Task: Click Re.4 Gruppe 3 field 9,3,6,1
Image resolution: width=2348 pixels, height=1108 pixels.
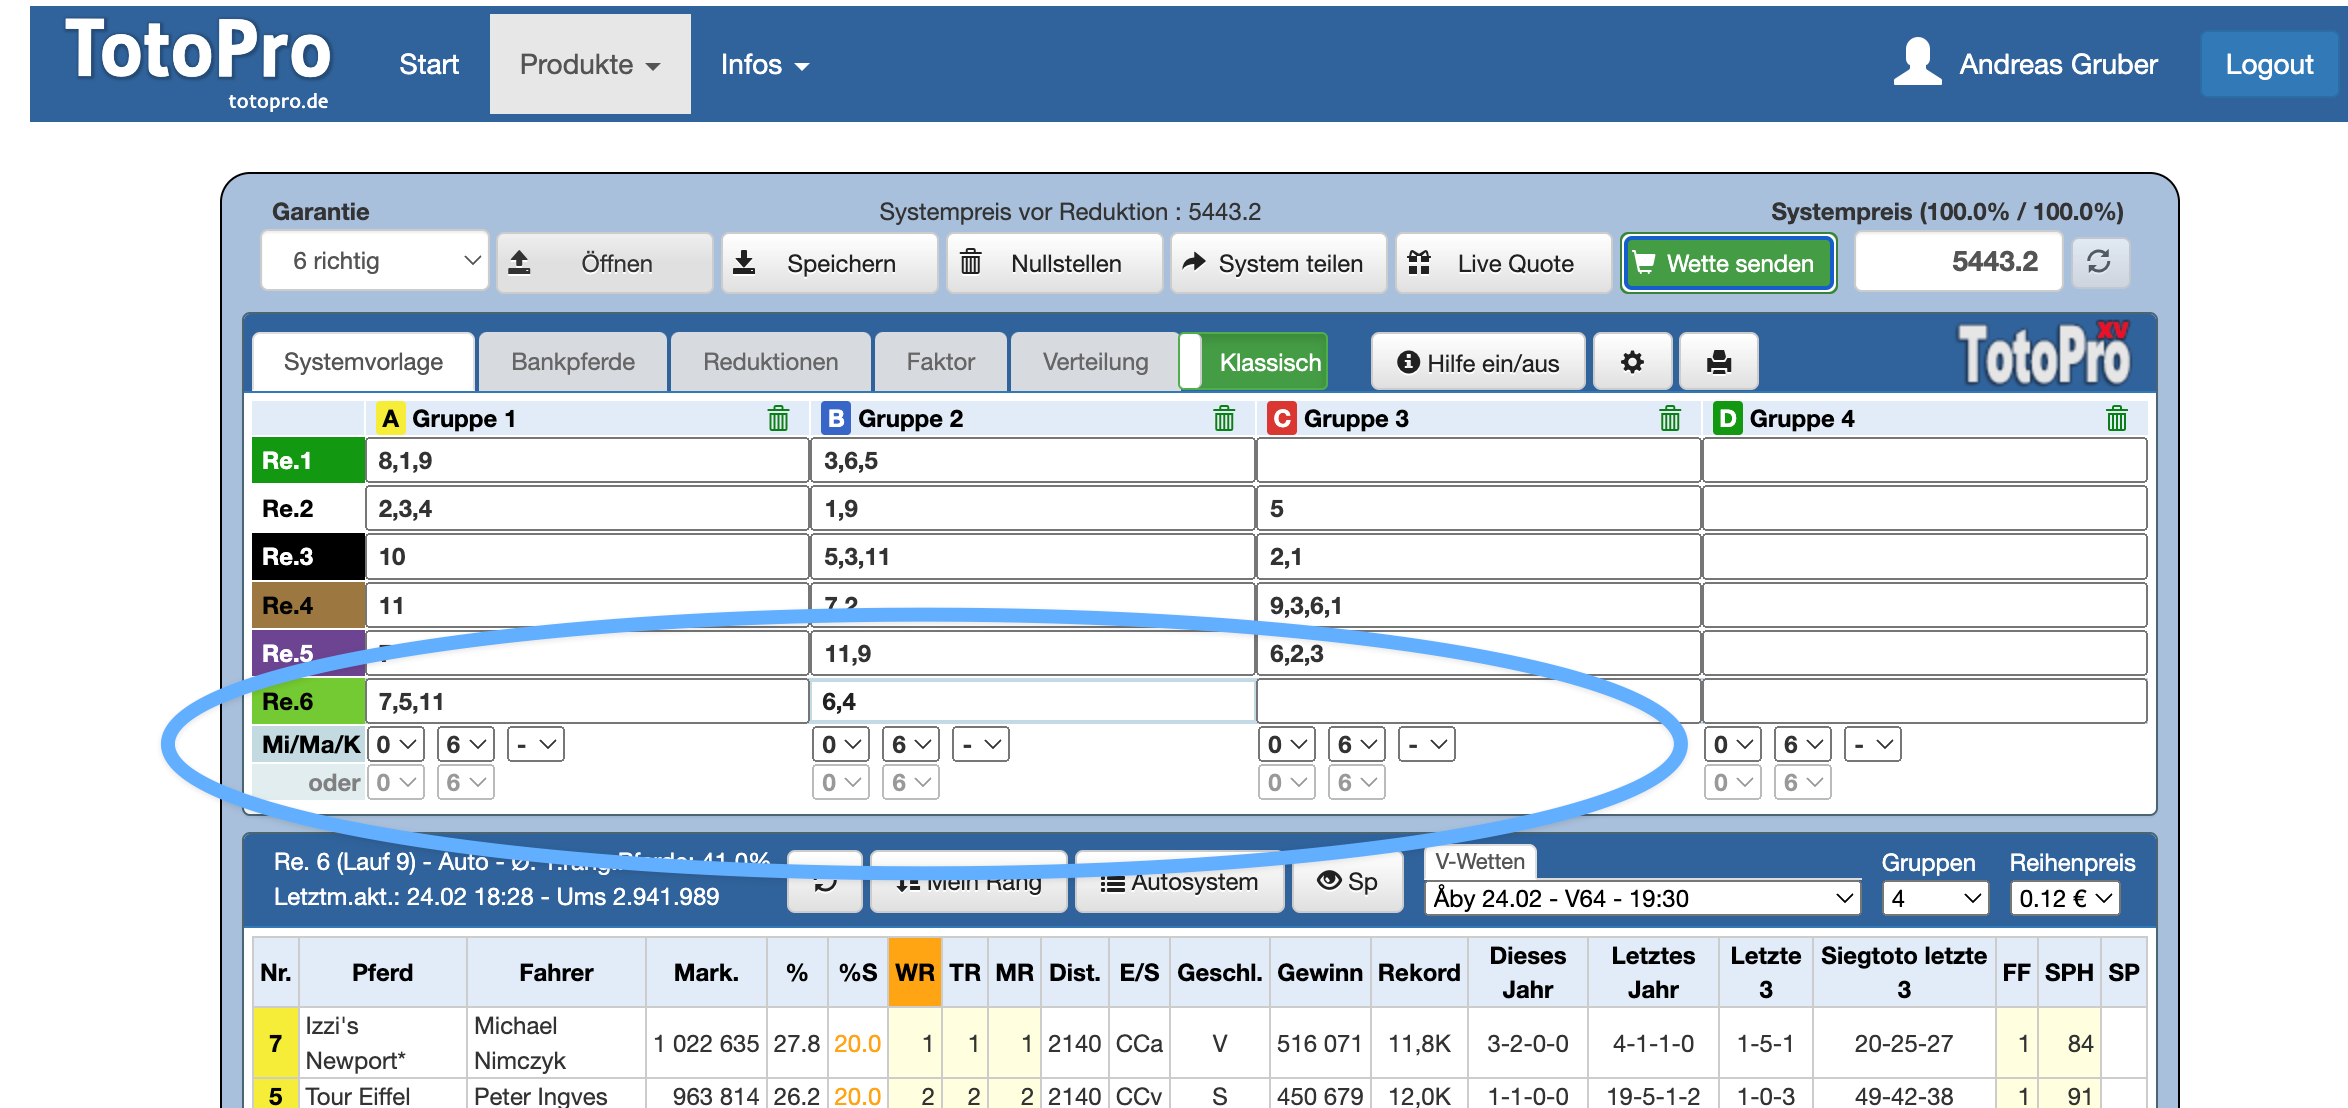Action: pyautogui.click(x=1478, y=606)
